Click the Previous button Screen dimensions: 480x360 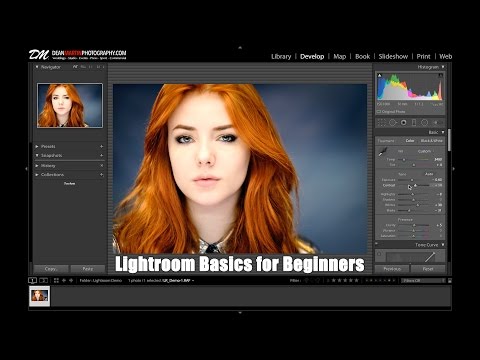[392, 269]
